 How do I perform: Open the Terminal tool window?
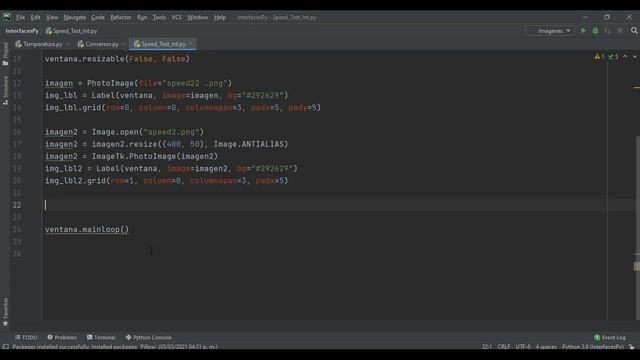(x=101, y=338)
